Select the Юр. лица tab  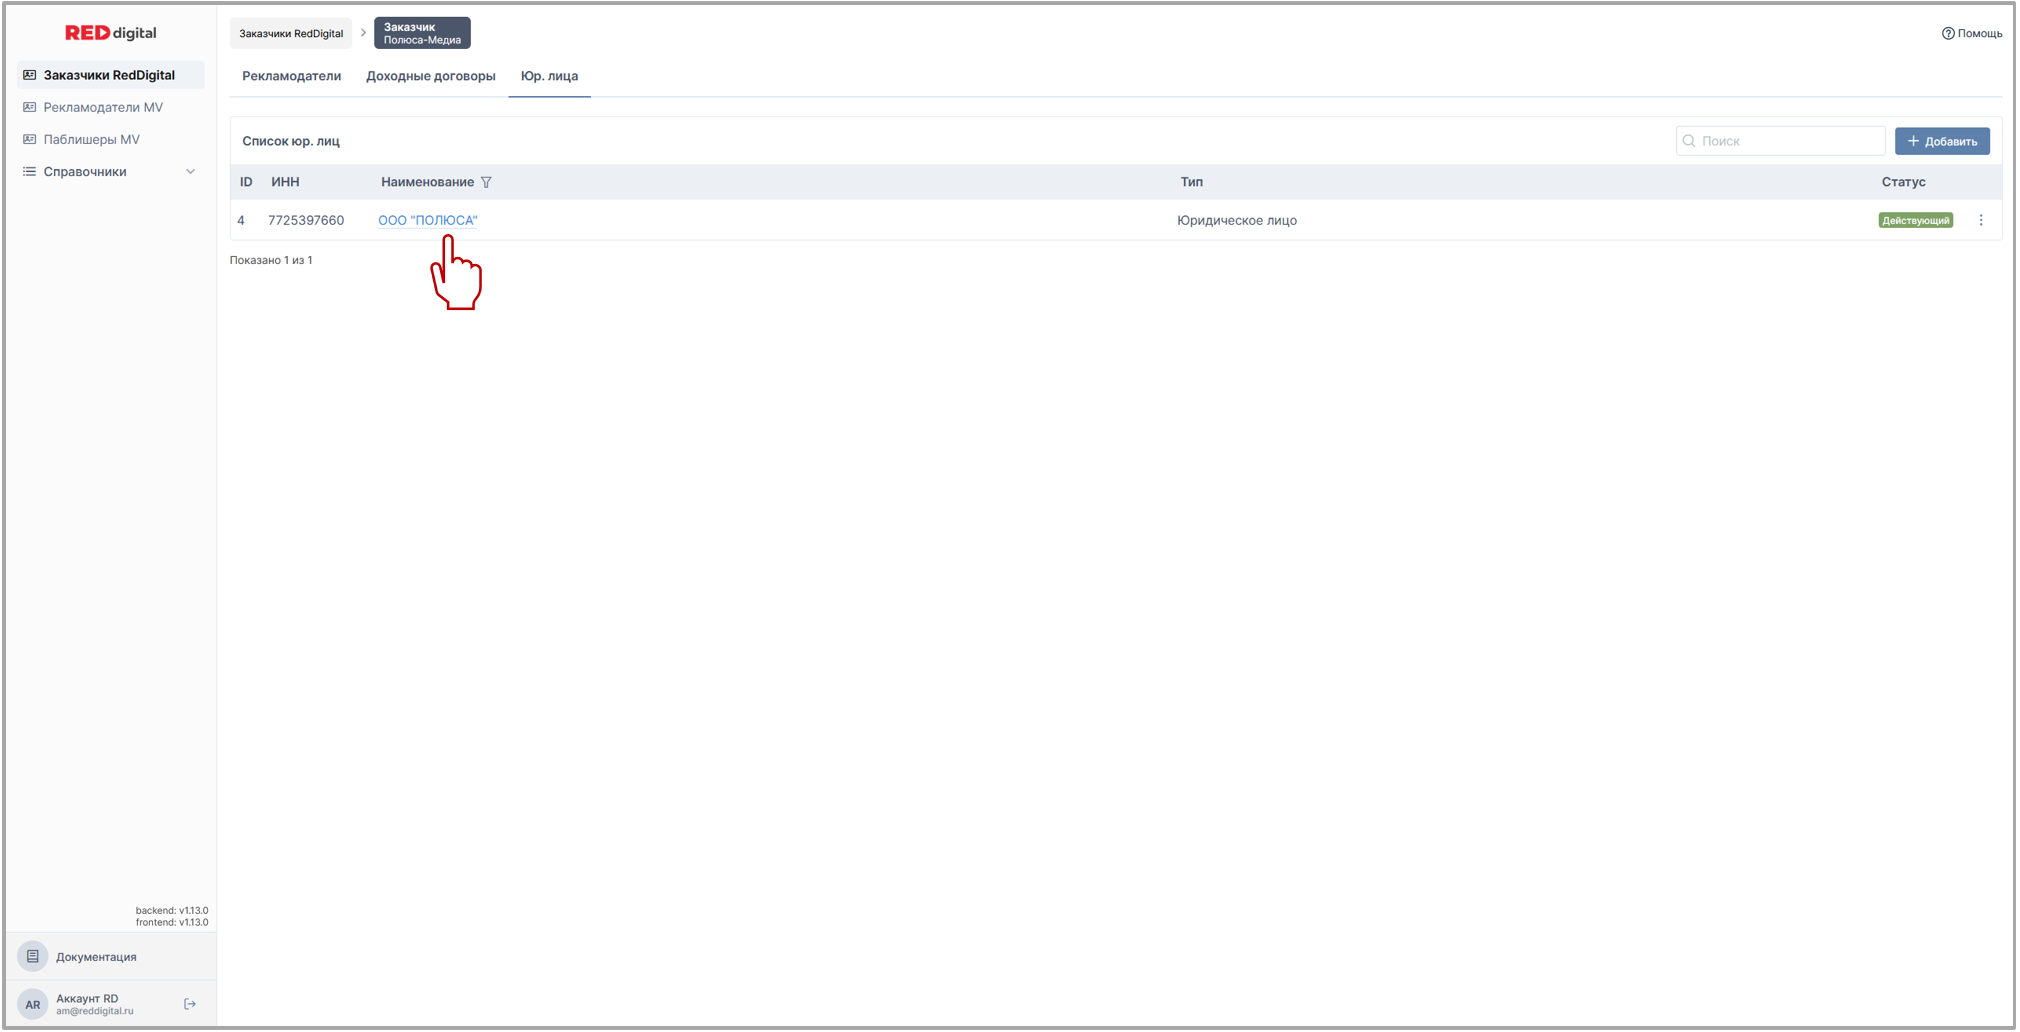(x=549, y=76)
